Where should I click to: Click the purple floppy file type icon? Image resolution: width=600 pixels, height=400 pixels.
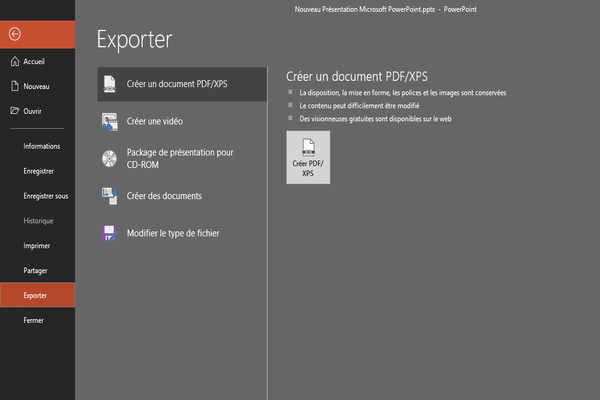109,233
